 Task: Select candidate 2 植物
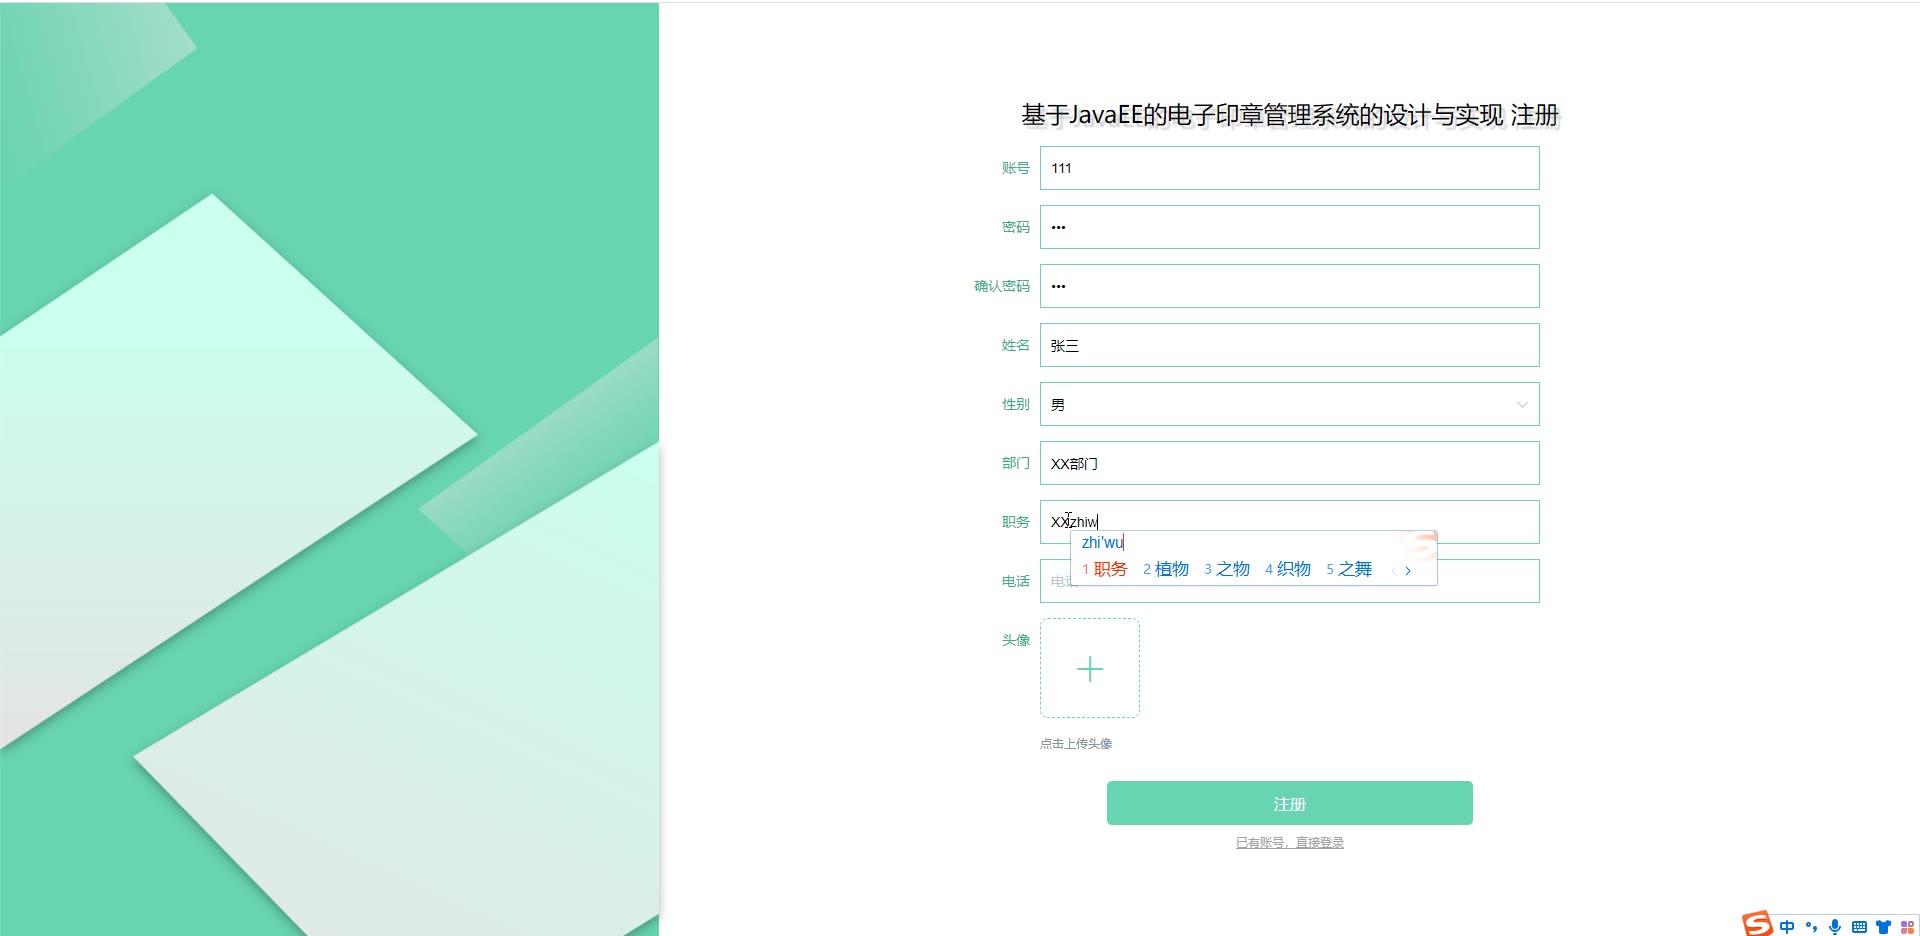pos(1166,569)
